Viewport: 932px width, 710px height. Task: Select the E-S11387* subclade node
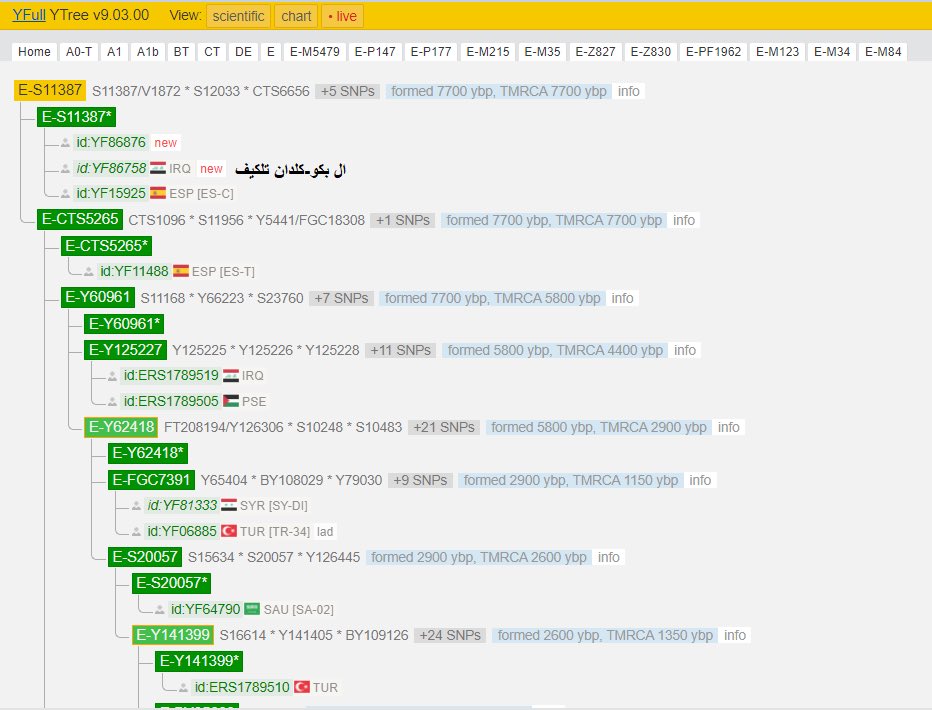[x=76, y=117]
